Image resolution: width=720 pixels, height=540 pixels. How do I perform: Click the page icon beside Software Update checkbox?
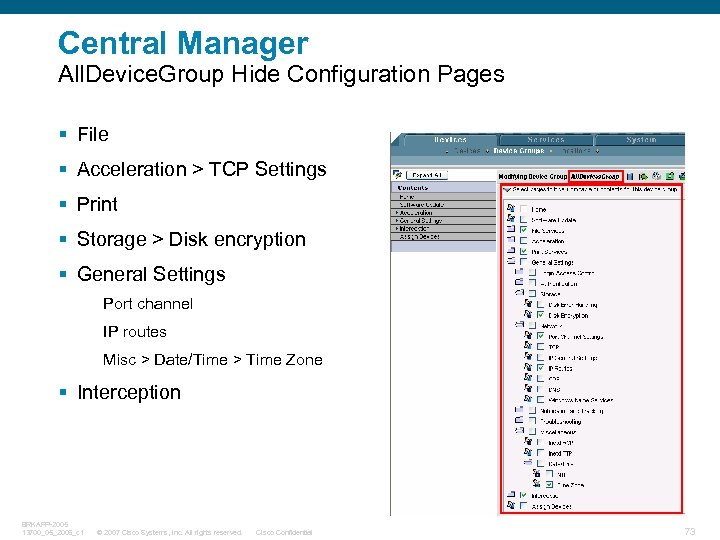point(511,219)
